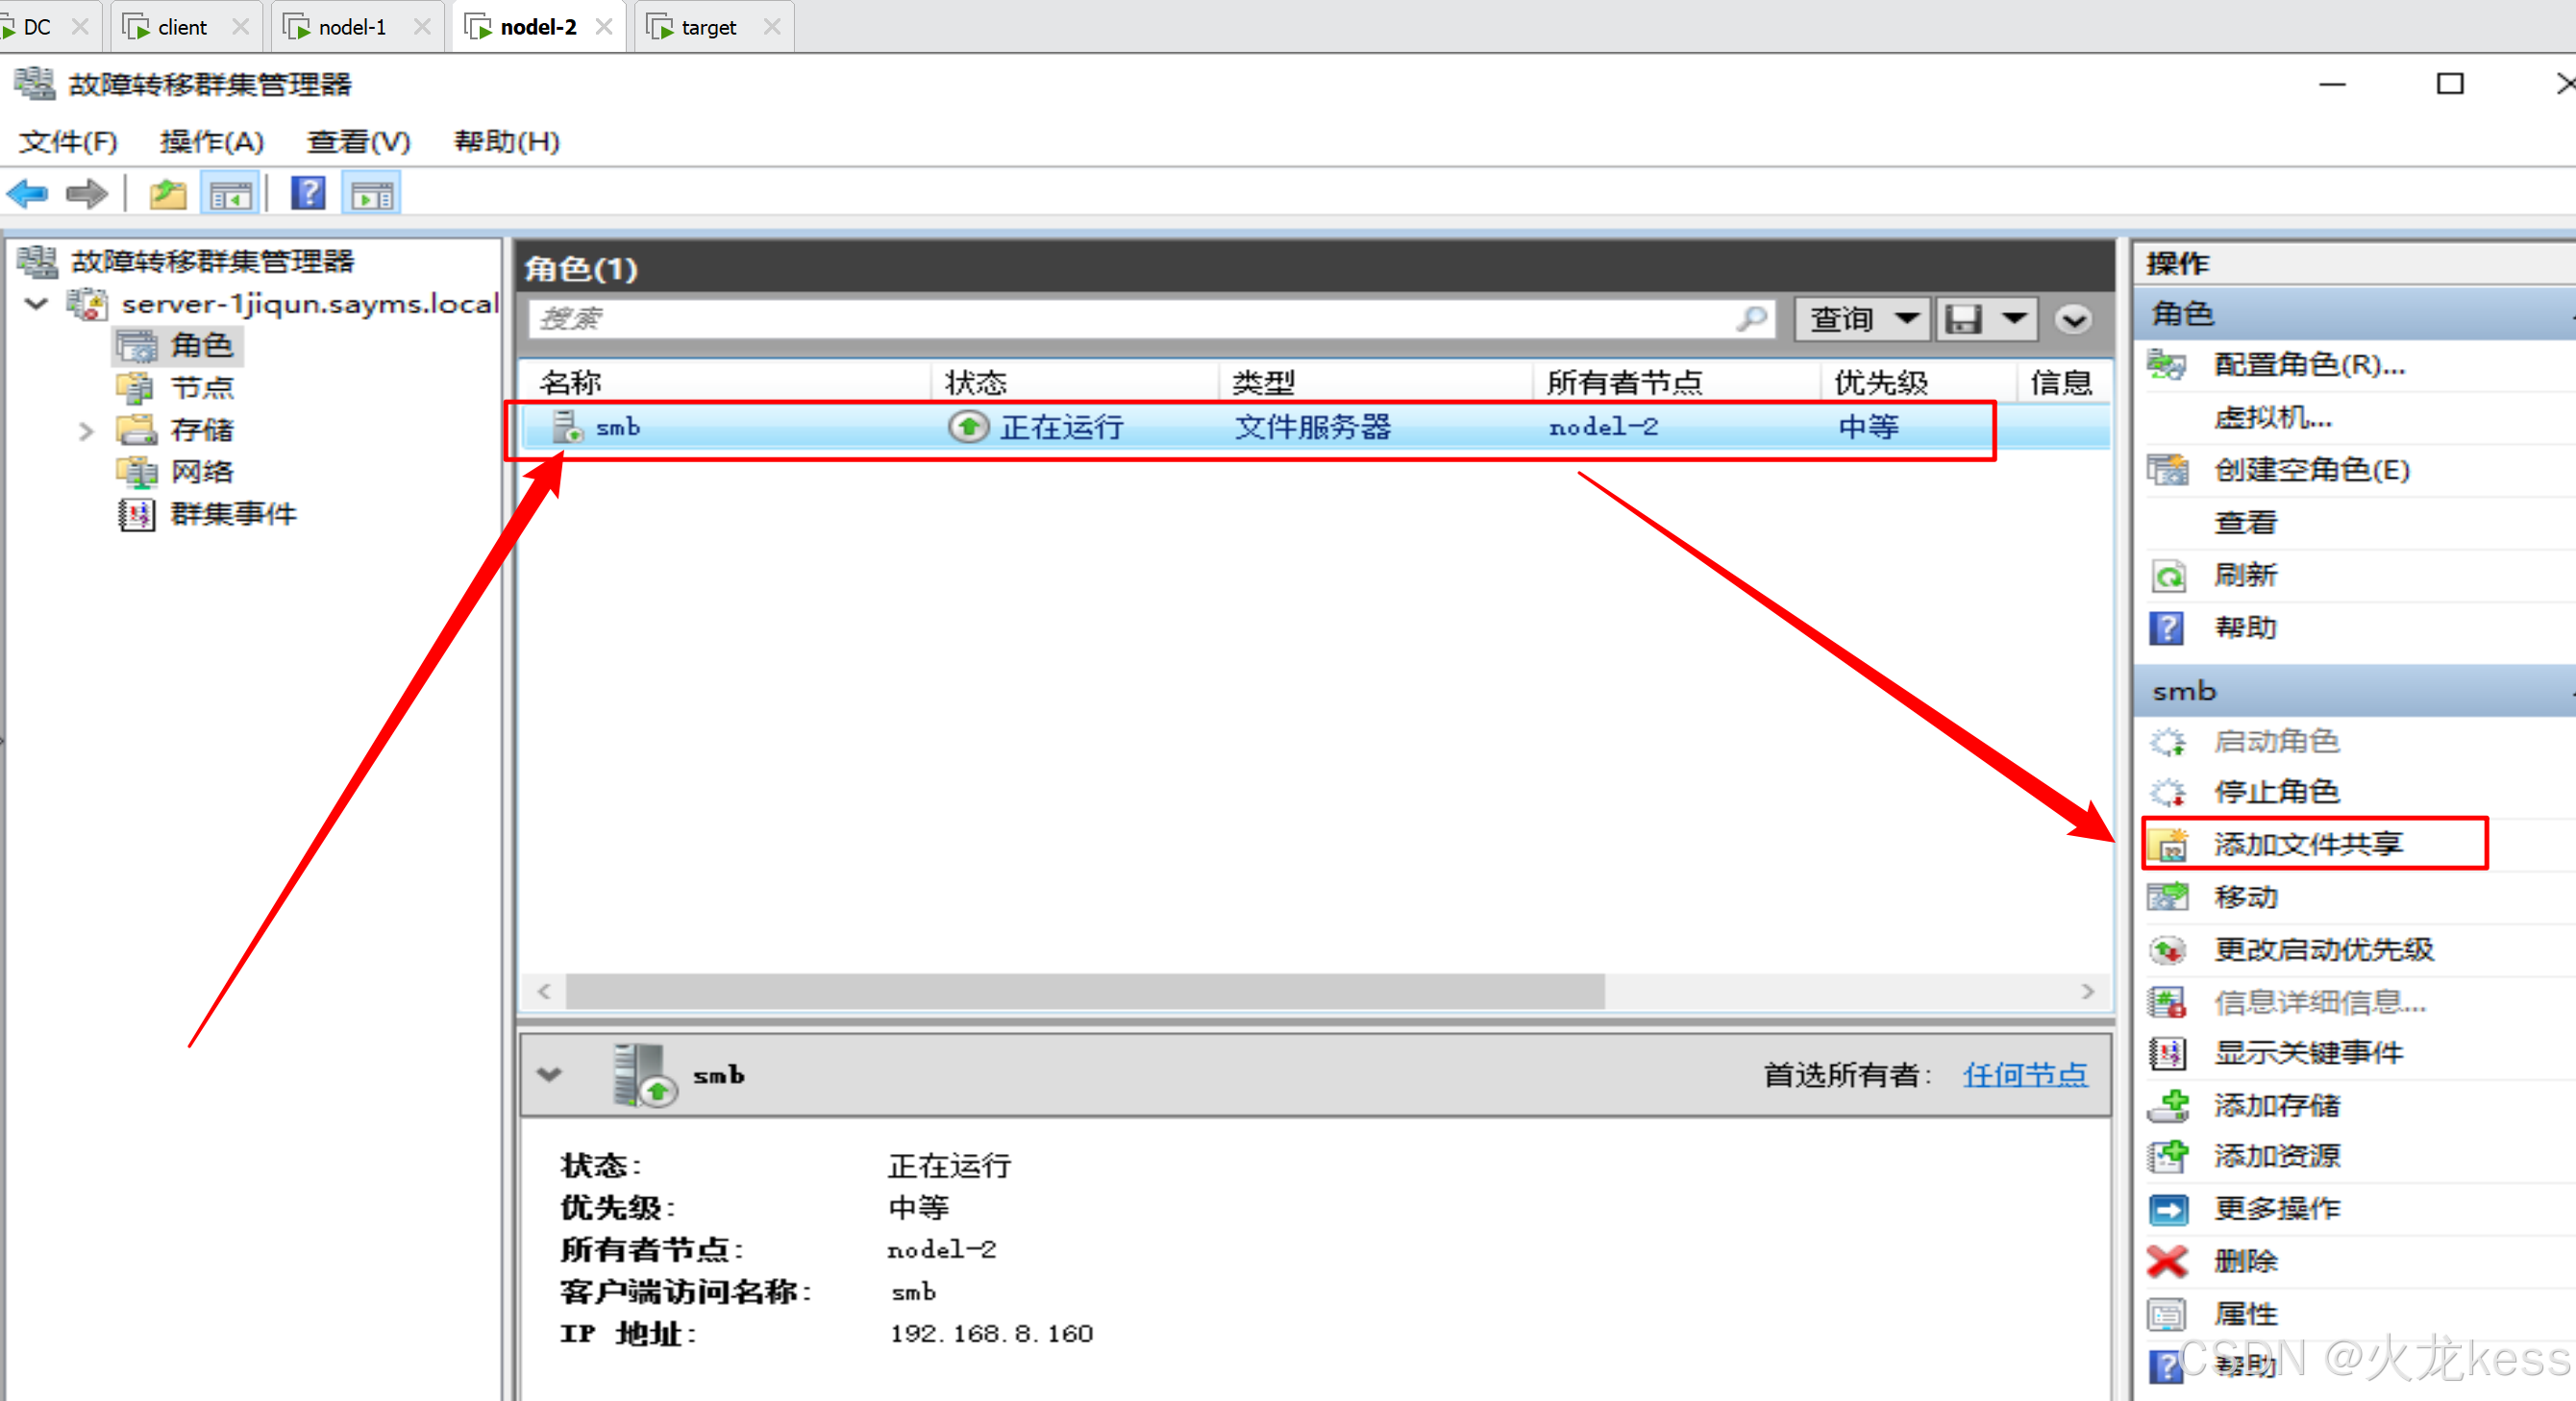
Task: Switch to the target VM tab
Action: 707,27
